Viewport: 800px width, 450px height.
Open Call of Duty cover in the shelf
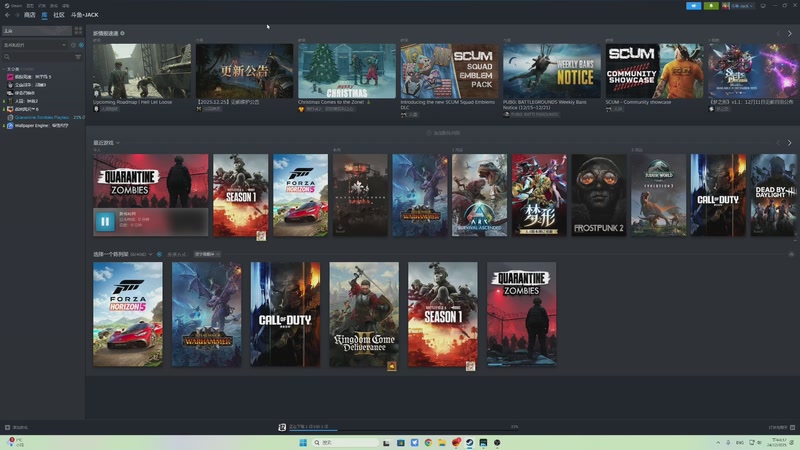click(285, 314)
